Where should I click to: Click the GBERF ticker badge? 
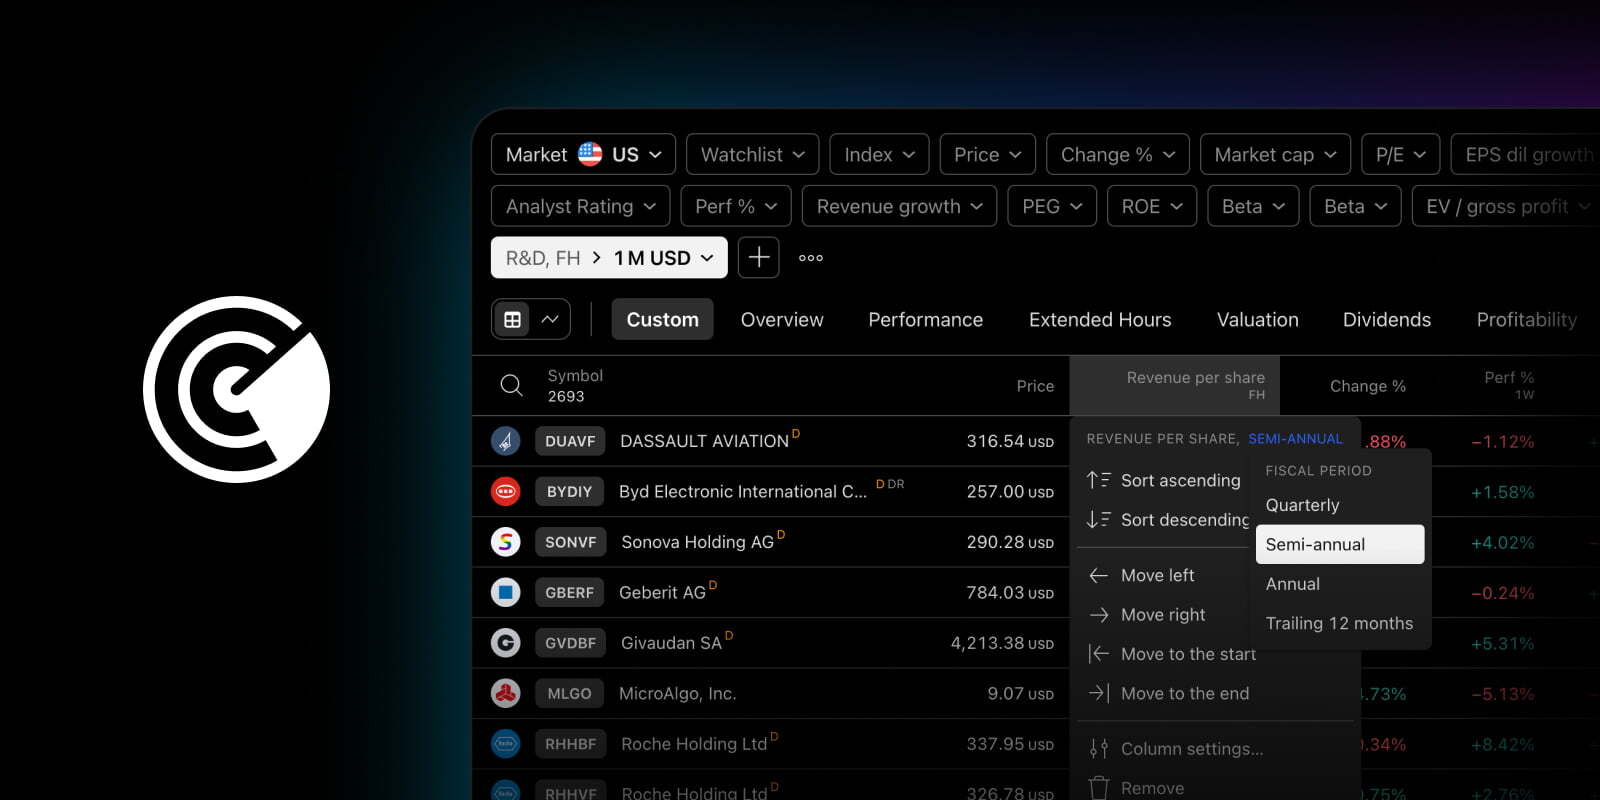570,593
